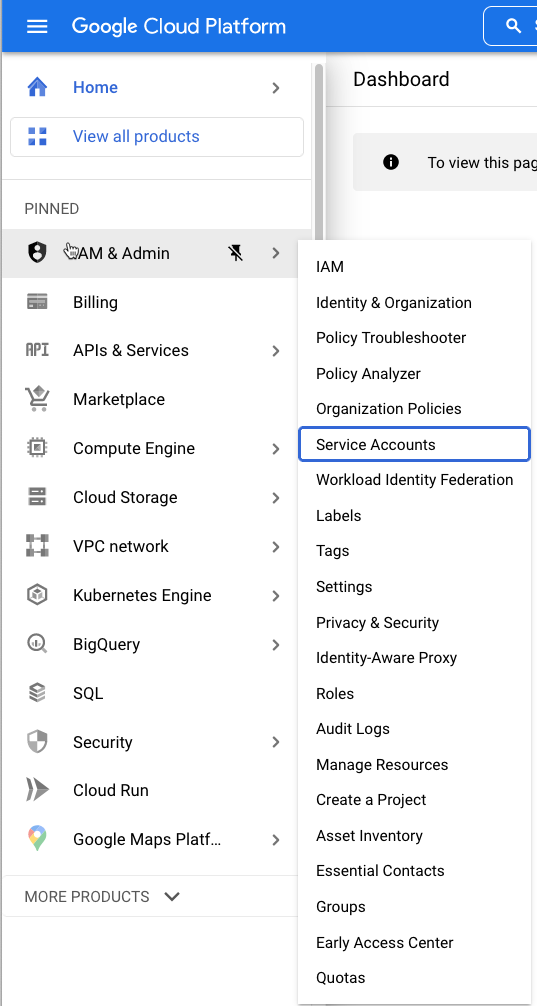Image resolution: width=537 pixels, height=1006 pixels.
Task: Click the Marketplace cart icon
Action: point(37,399)
